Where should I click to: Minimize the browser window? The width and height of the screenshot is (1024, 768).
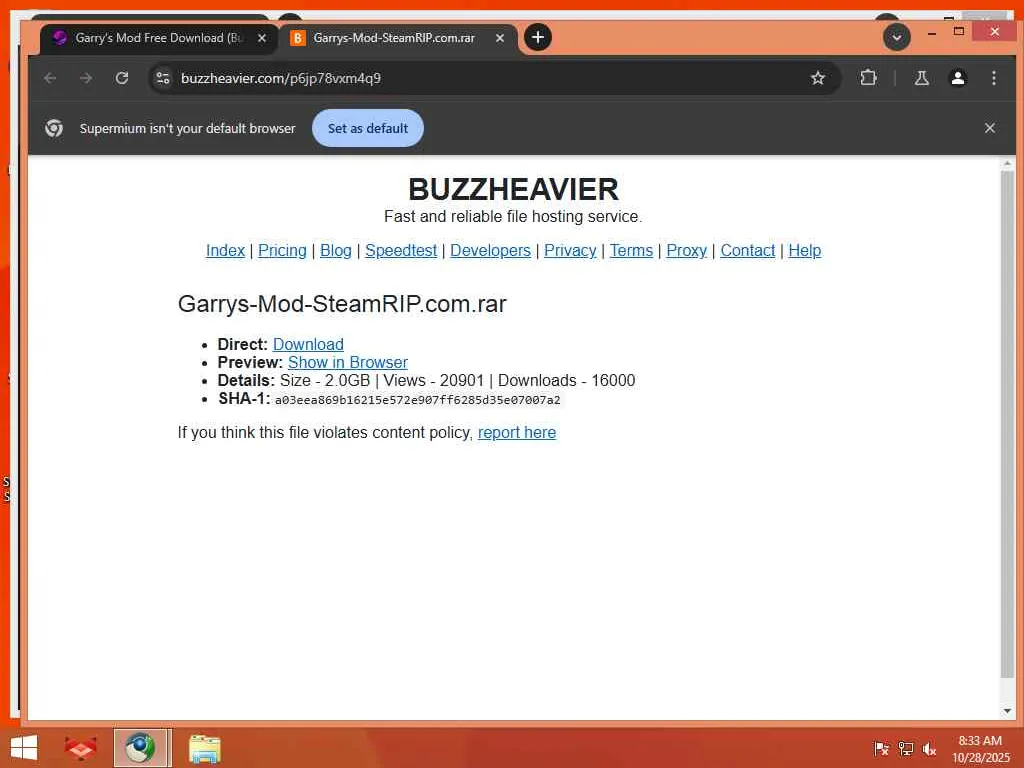pos(932,33)
